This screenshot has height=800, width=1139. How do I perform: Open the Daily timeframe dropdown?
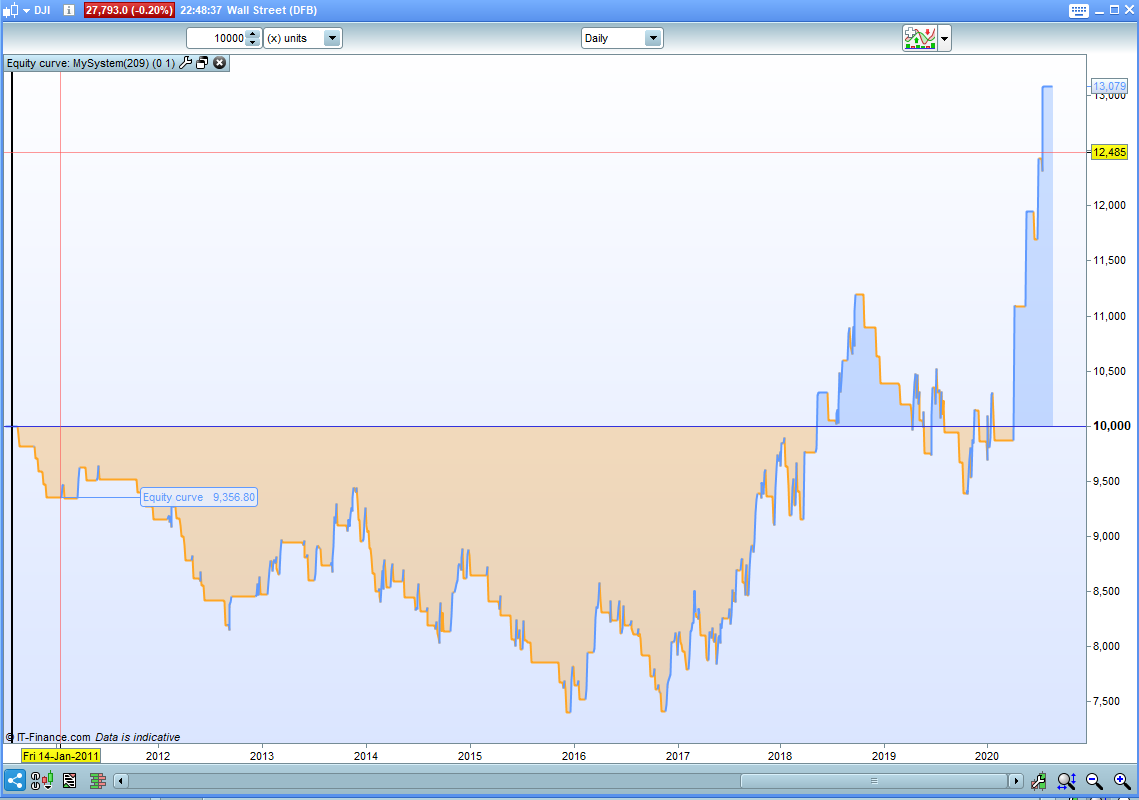[x=622, y=38]
